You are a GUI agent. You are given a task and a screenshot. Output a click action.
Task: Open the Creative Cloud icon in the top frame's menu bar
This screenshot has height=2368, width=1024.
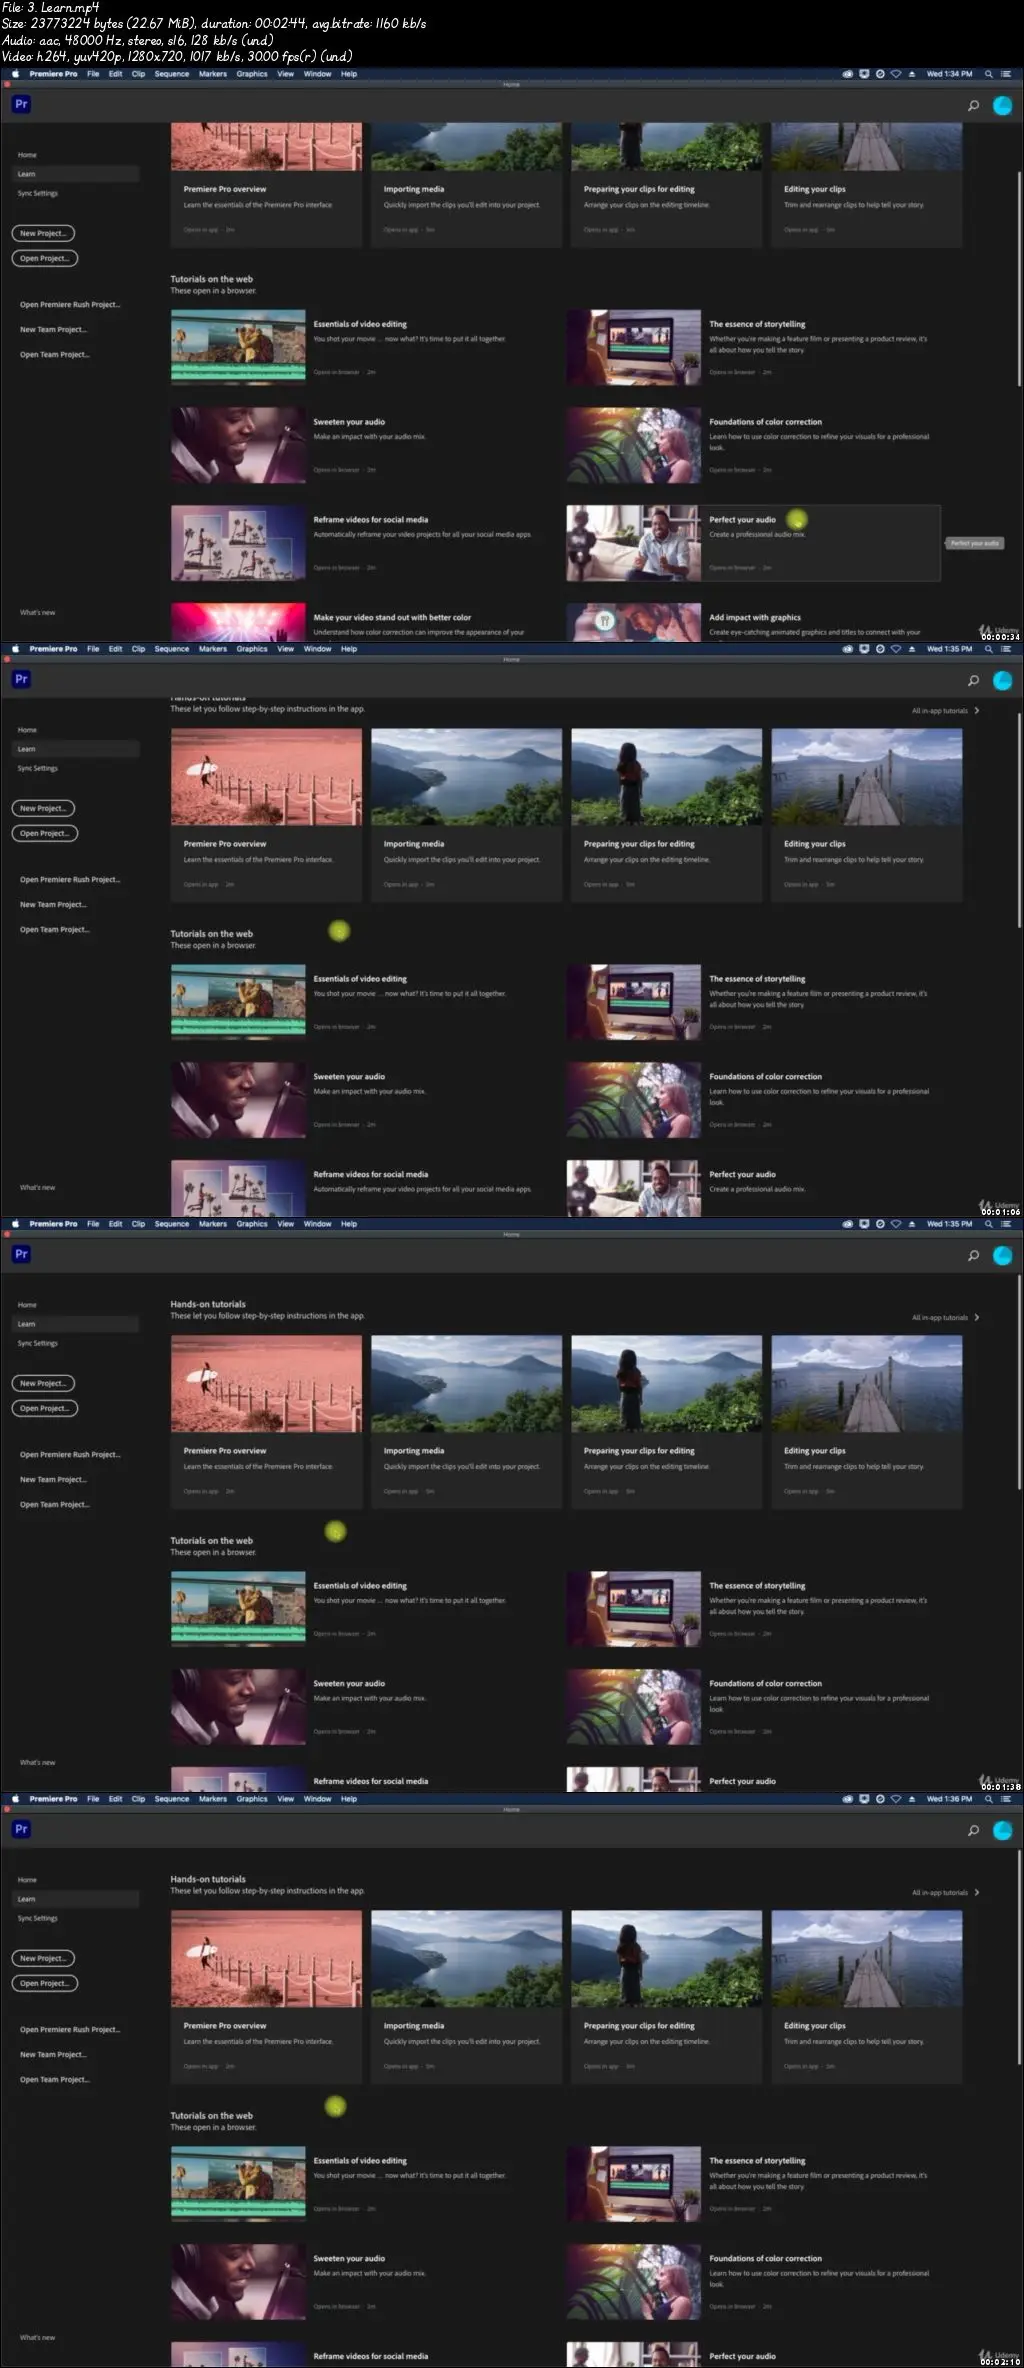pos(848,74)
